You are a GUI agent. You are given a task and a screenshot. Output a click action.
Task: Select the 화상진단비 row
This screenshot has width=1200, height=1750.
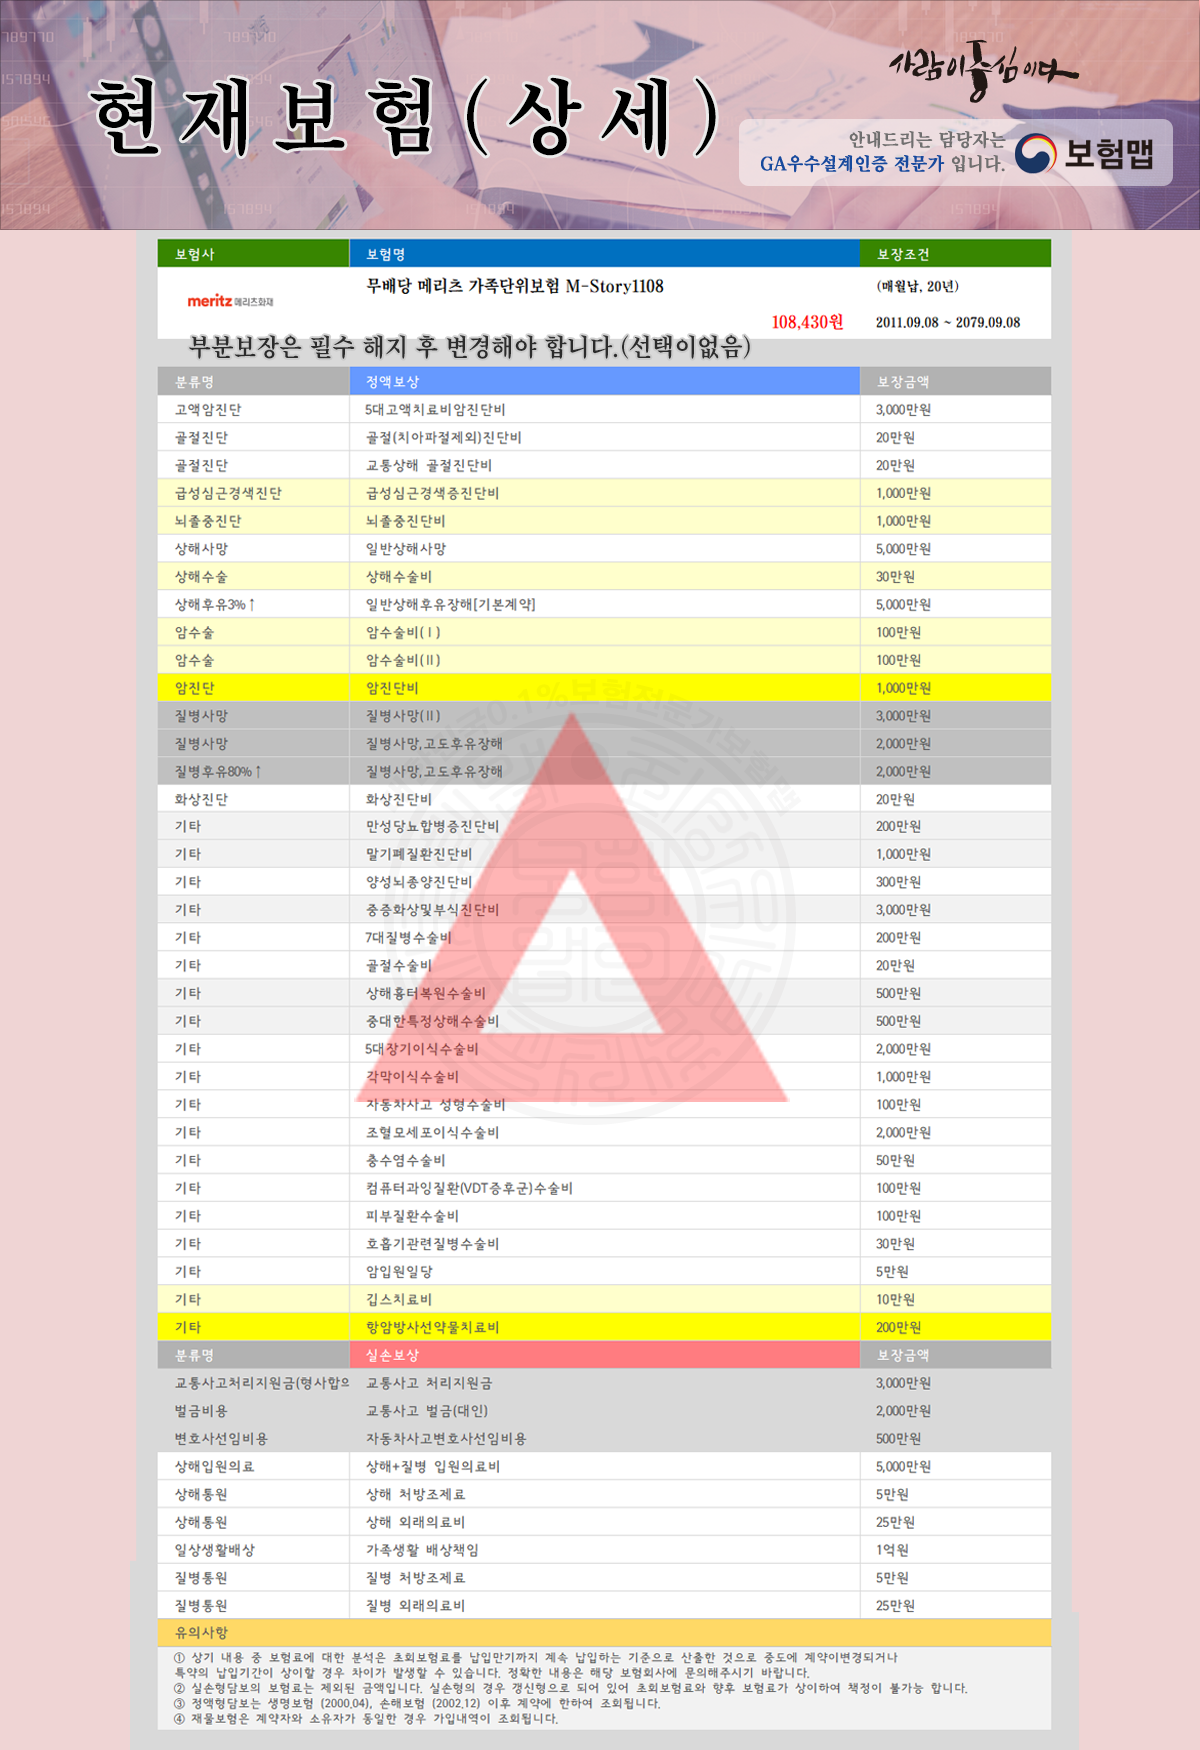point(604,799)
